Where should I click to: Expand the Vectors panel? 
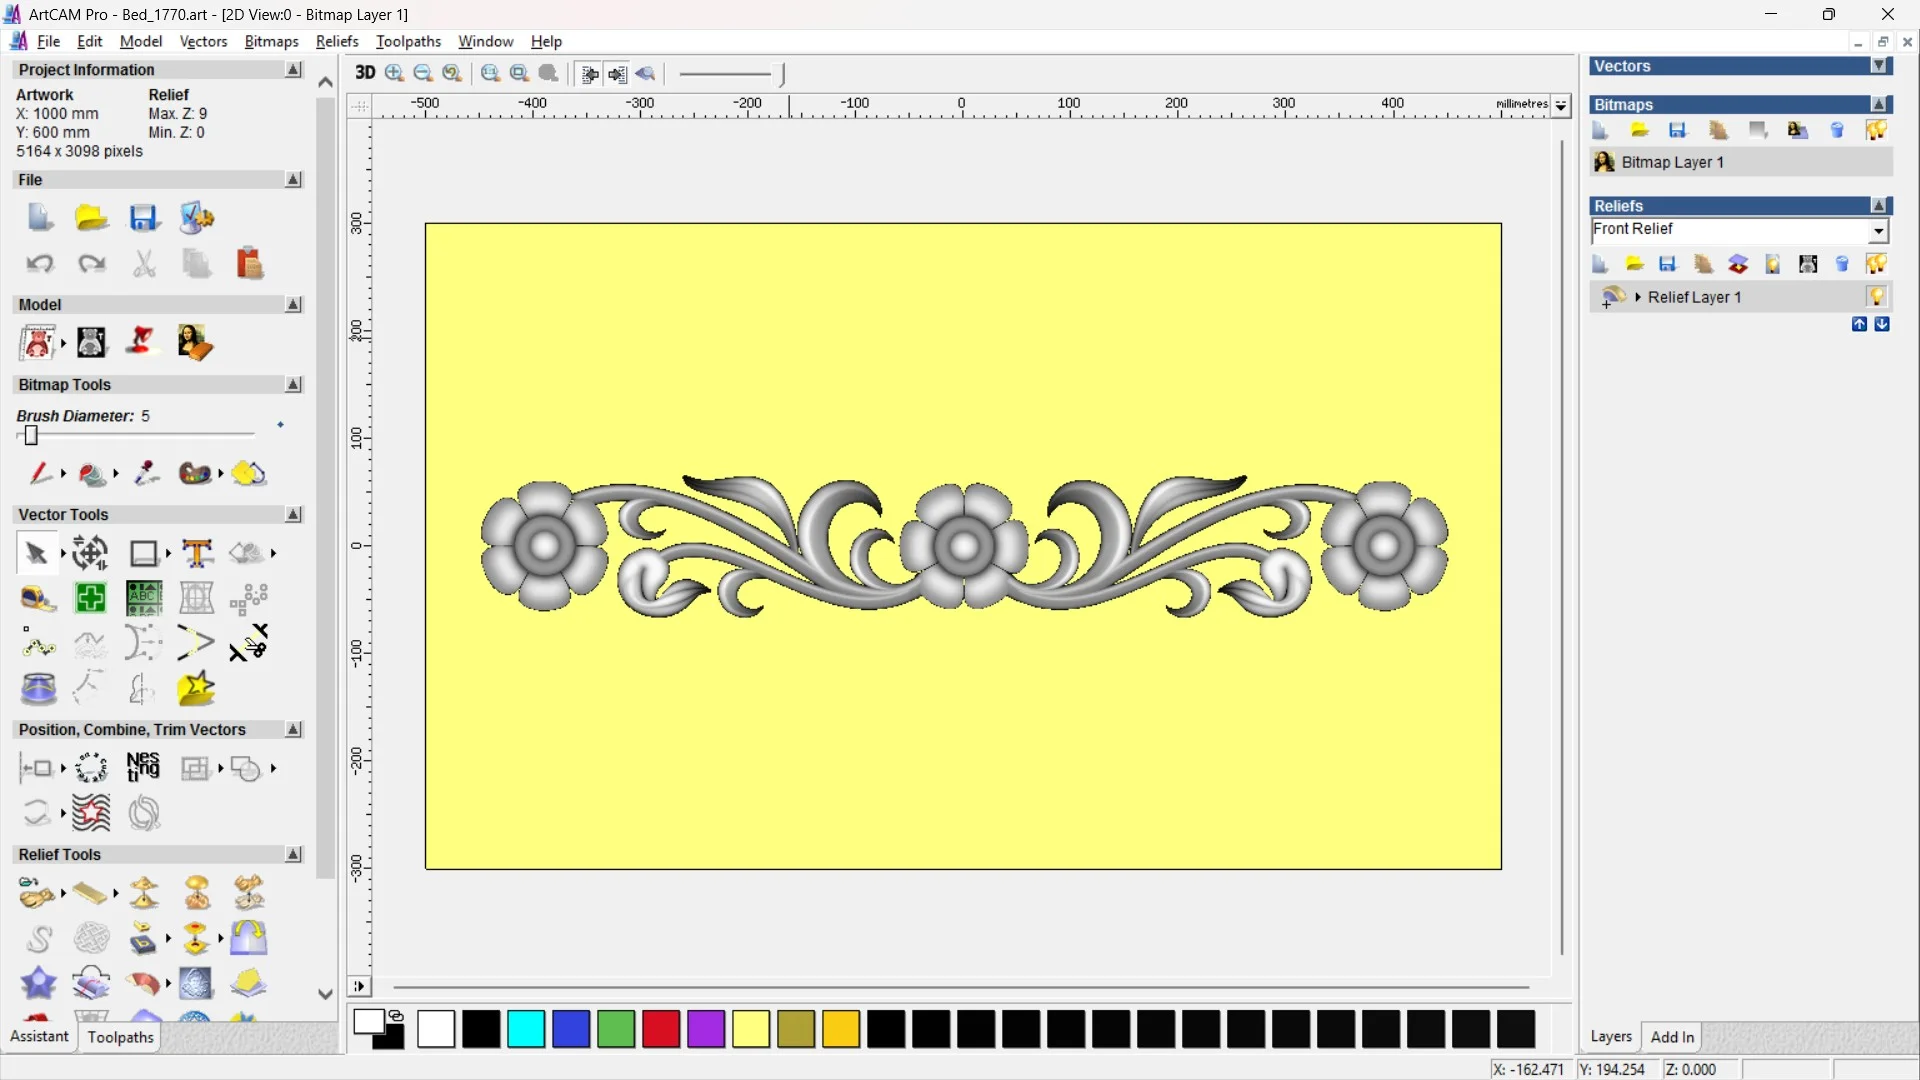pos(1879,66)
